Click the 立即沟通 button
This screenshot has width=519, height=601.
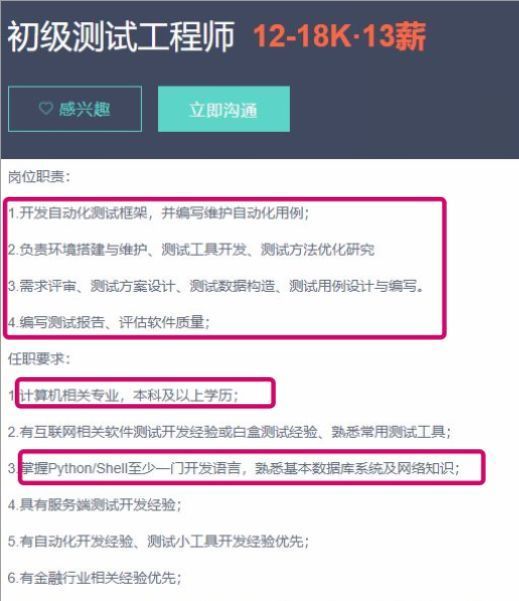click(x=224, y=109)
